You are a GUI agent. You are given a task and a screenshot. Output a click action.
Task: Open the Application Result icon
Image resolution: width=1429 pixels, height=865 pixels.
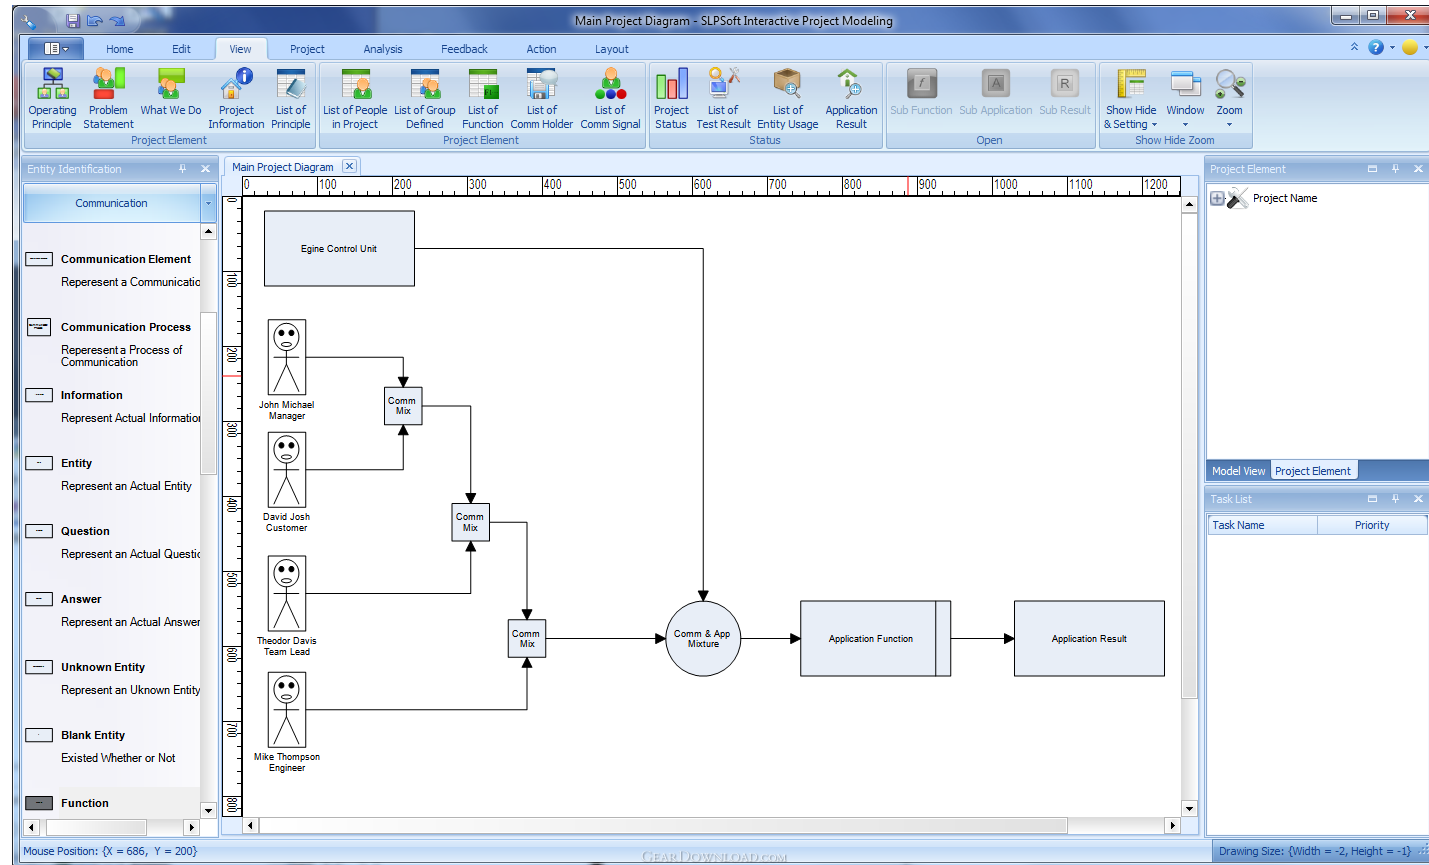pyautogui.click(x=851, y=99)
